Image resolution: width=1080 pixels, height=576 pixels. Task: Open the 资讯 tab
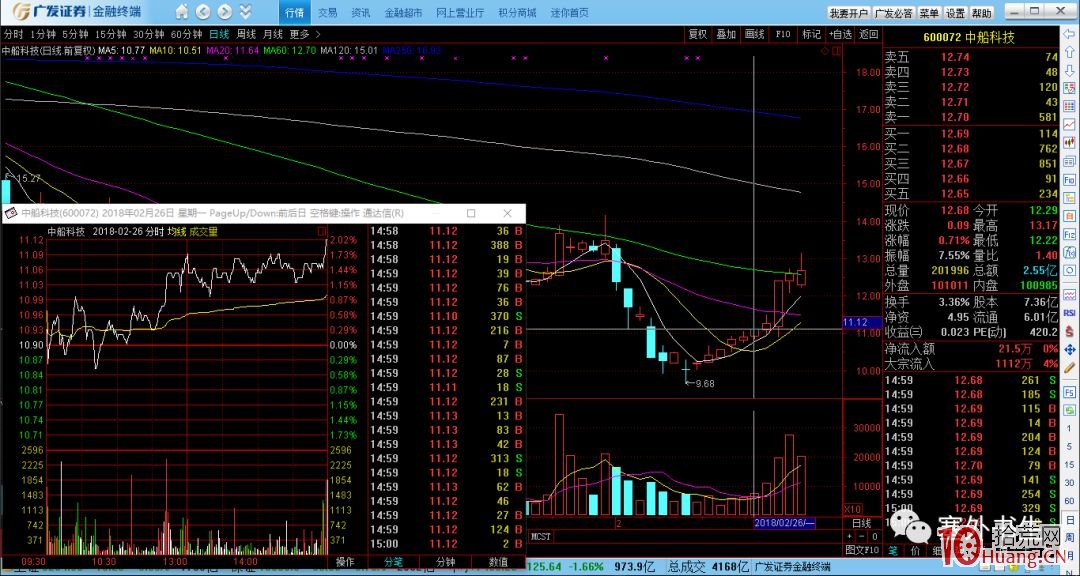tap(360, 12)
